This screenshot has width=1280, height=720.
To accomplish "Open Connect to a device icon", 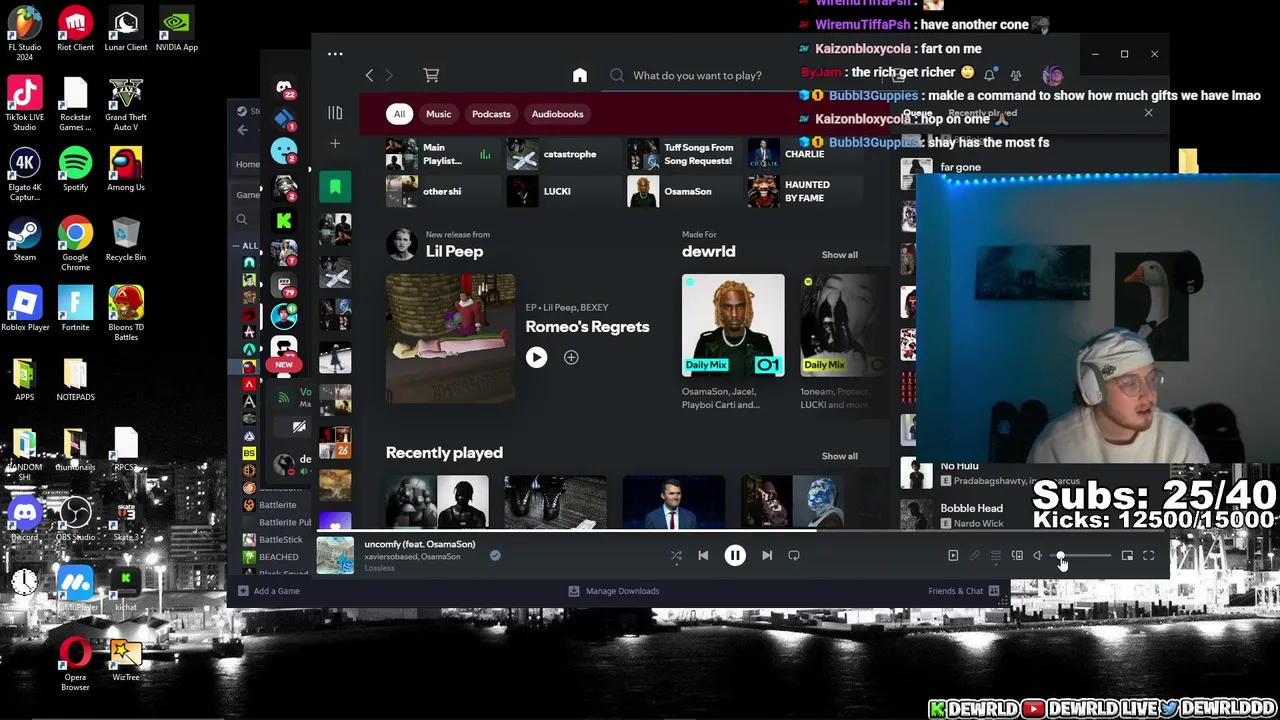I will point(1017,555).
